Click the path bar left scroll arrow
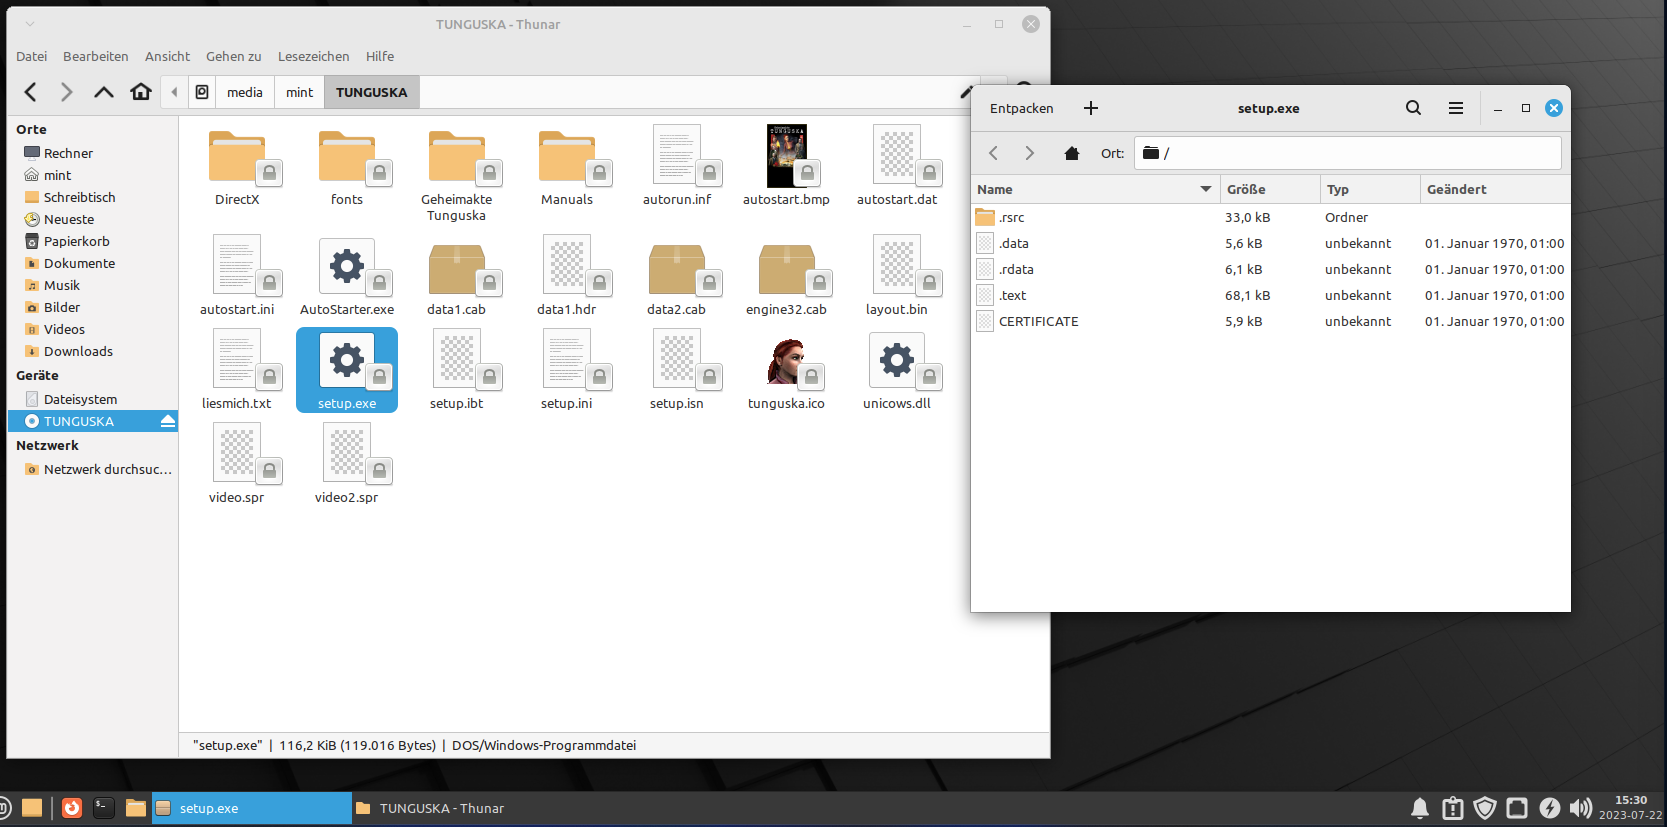The width and height of the screenshot is (1667, 827). click(x=174, y=92)
